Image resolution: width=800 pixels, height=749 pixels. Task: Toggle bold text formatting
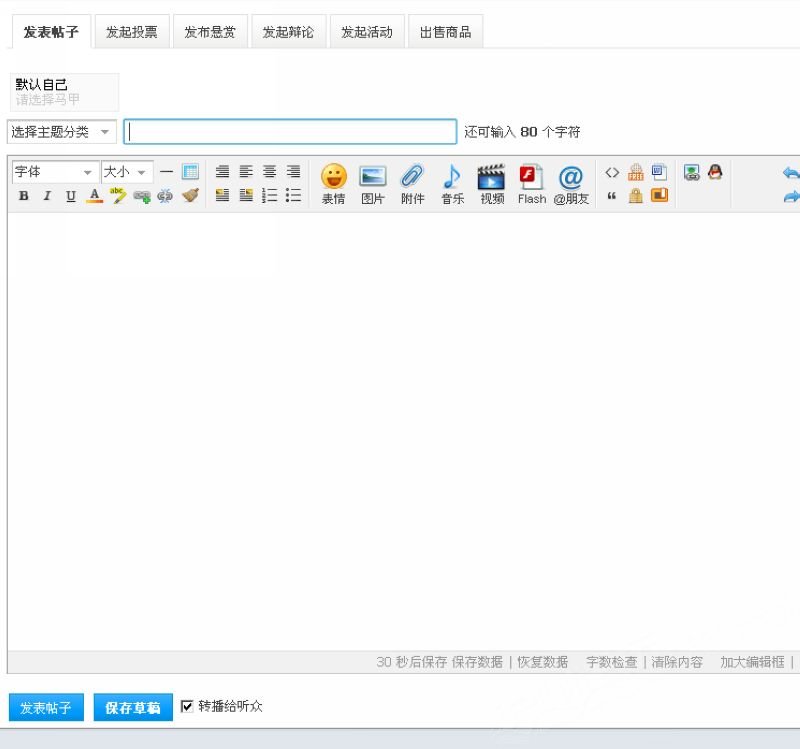coord(23,196)
